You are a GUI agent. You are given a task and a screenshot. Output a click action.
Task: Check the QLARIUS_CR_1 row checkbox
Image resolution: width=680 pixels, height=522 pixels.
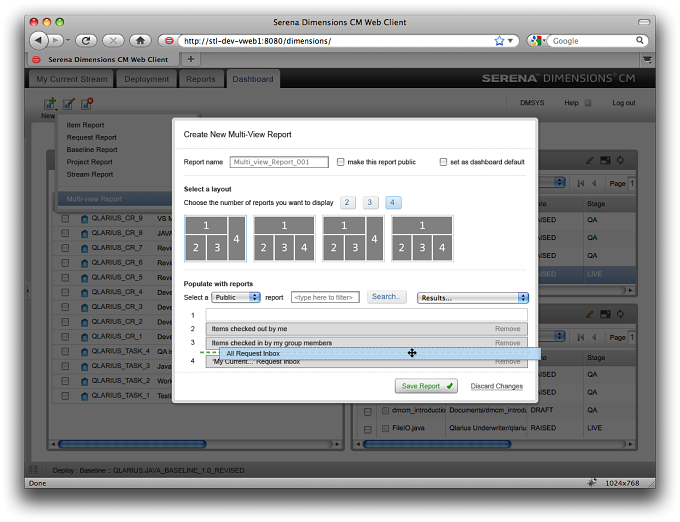65,336
